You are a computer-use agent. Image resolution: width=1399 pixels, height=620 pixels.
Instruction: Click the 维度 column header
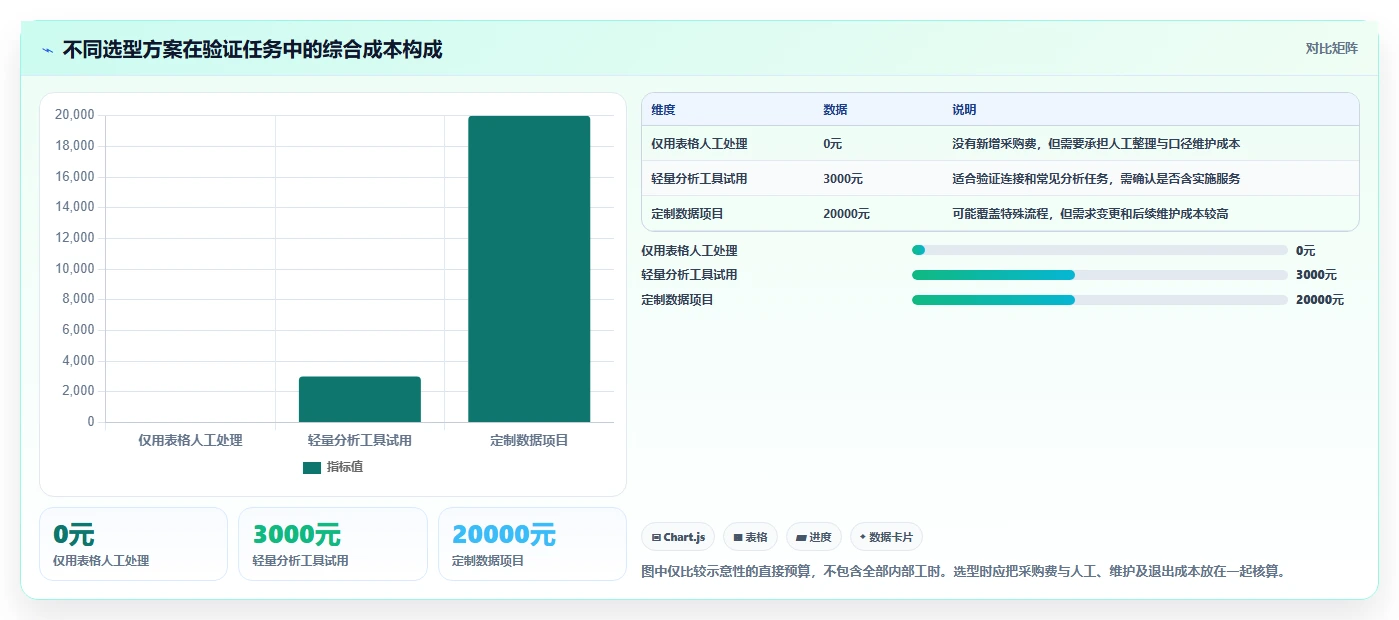point(663,110)
